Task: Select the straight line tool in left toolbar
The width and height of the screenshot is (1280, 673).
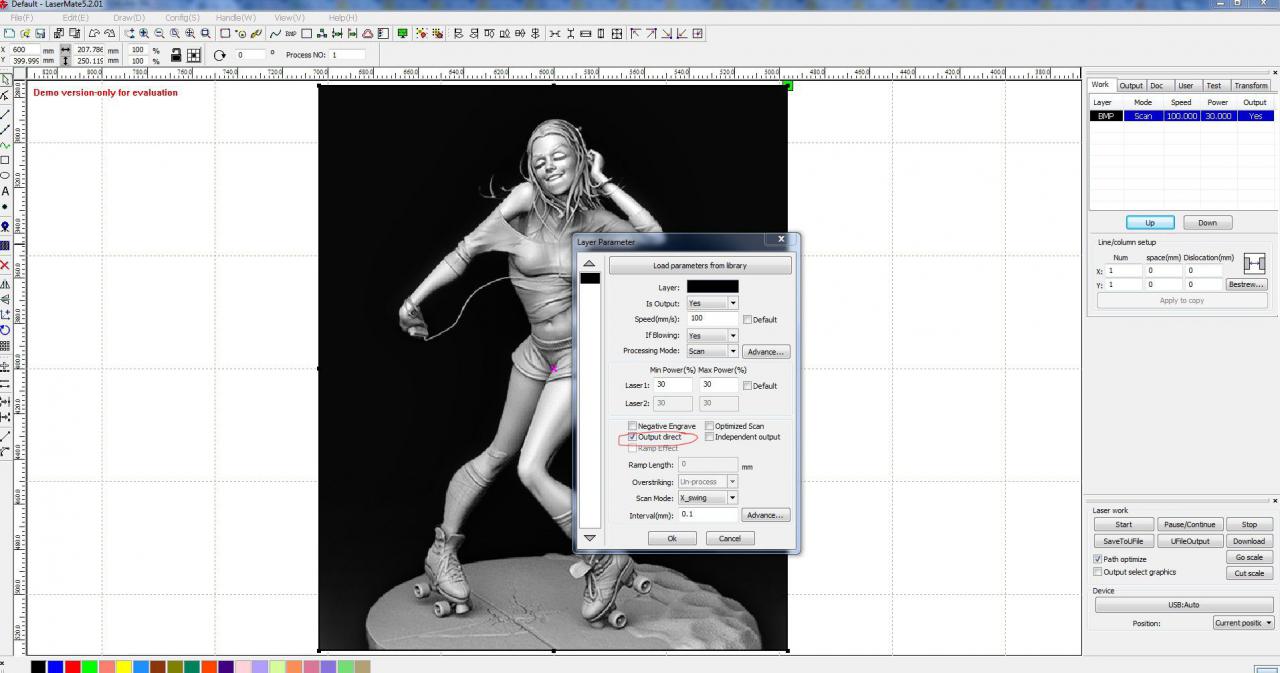Action: tap(5, 114)
